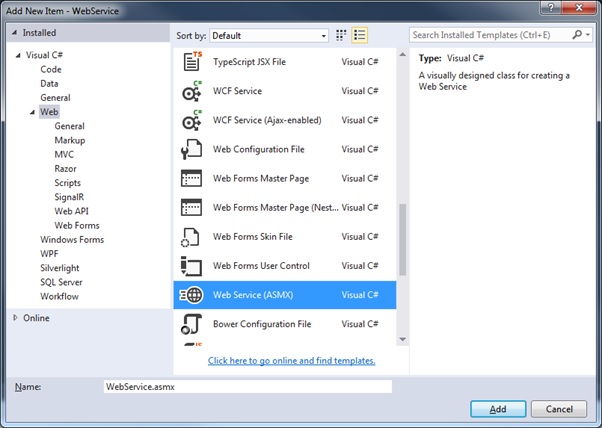Select General under Visual C#
Image resolution: width=602 pixels, height=428 pixels.
55,98
